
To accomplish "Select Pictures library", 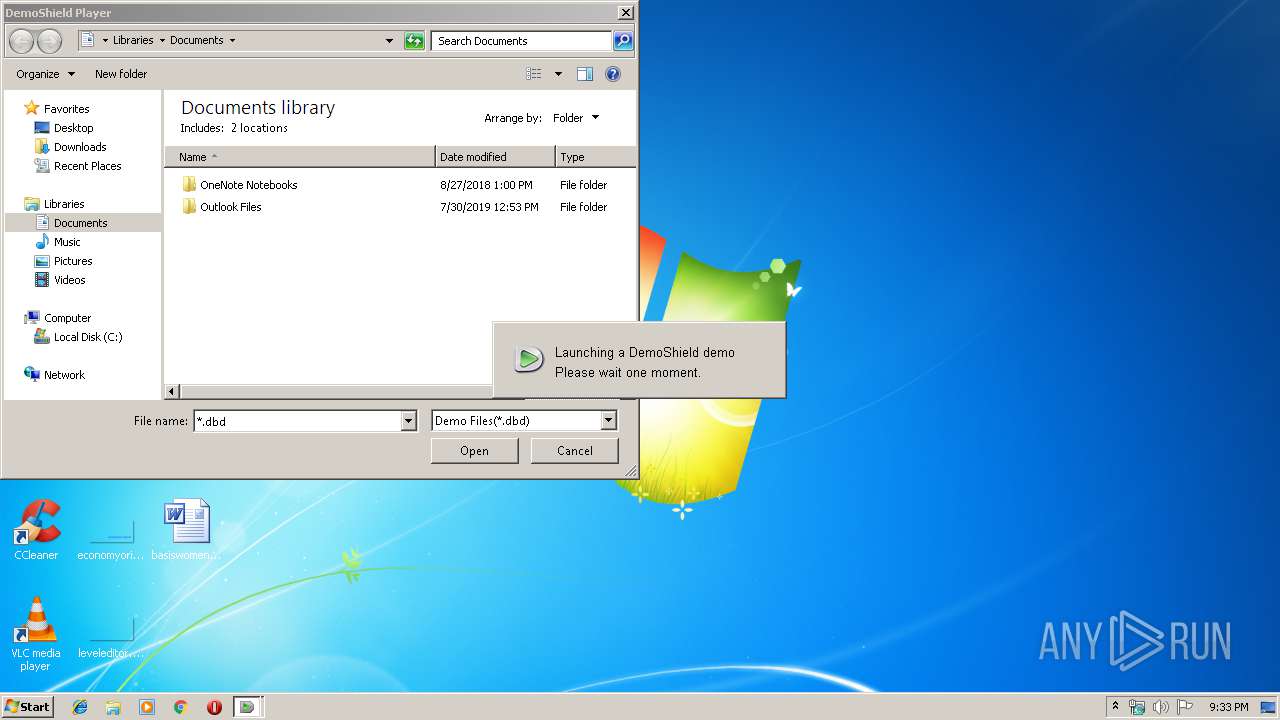I will click(73, 261).
